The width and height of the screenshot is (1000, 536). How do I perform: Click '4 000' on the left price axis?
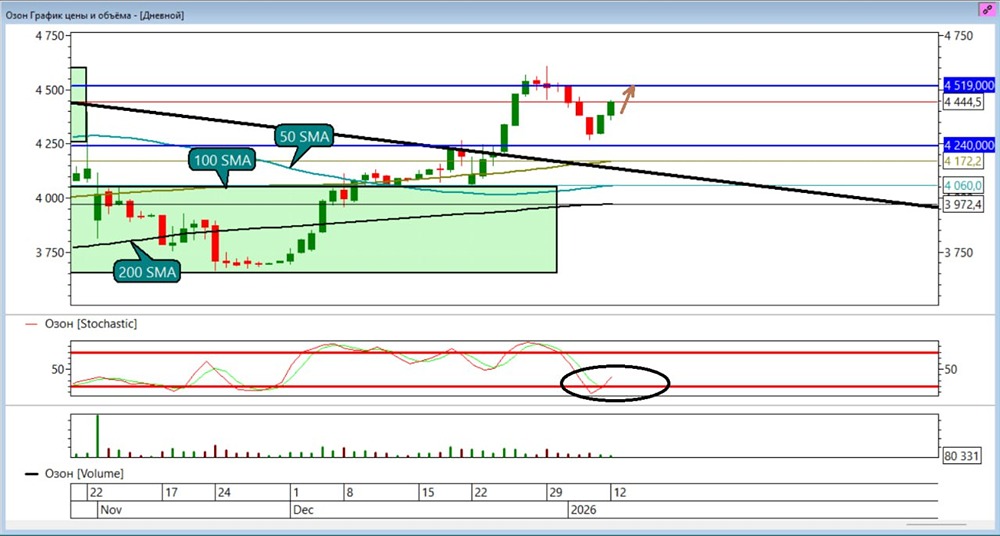click(50, 198)
